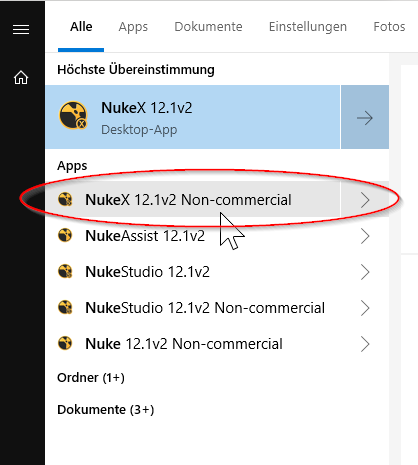
Task: Expand chevron next to NukeAssist 12.1v2
Action: 365,236
